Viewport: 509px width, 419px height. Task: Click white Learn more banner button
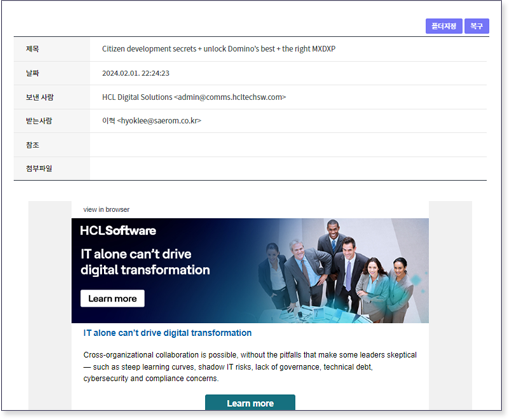coord(112,298)
